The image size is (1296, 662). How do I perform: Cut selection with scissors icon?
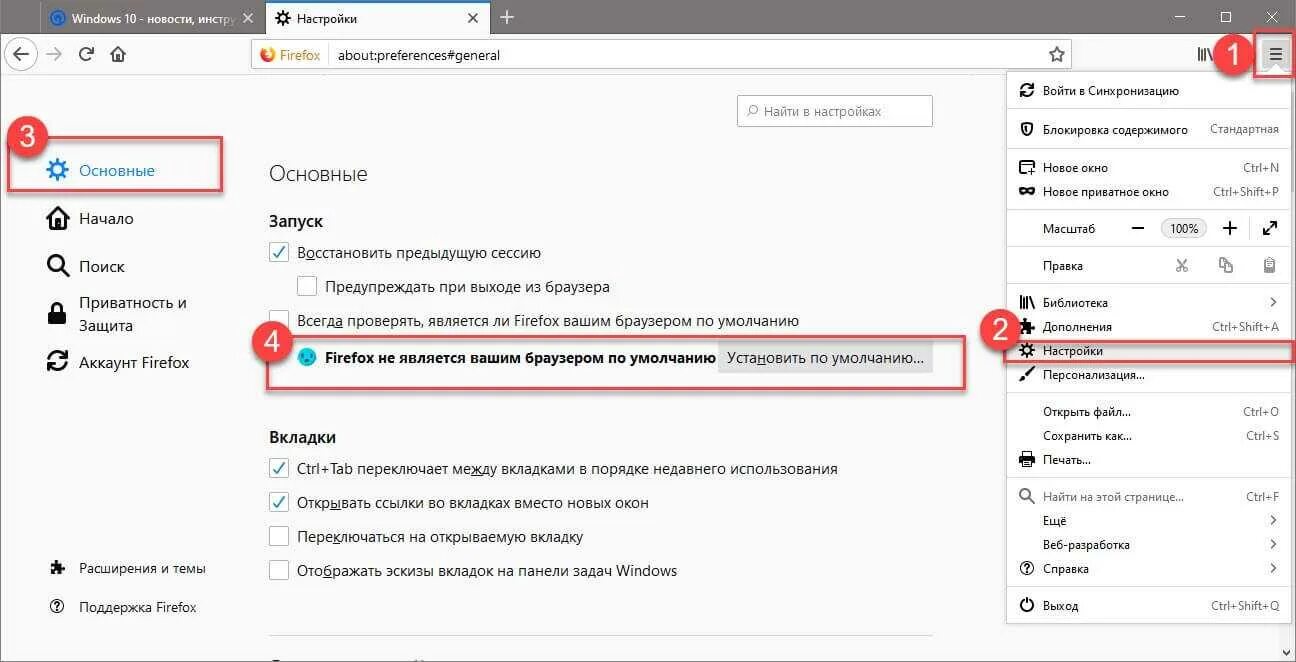tap(1182, 266)
